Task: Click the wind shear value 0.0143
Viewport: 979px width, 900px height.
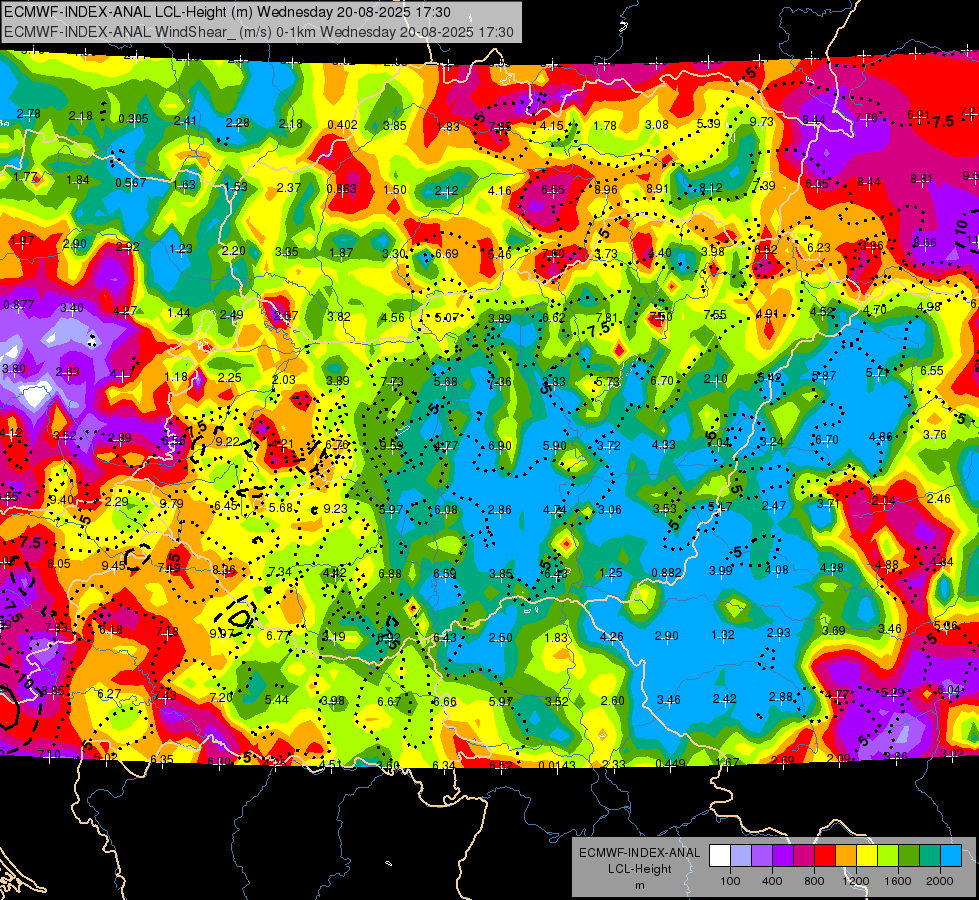Action: pyautogui.click(x=557, y=765)
